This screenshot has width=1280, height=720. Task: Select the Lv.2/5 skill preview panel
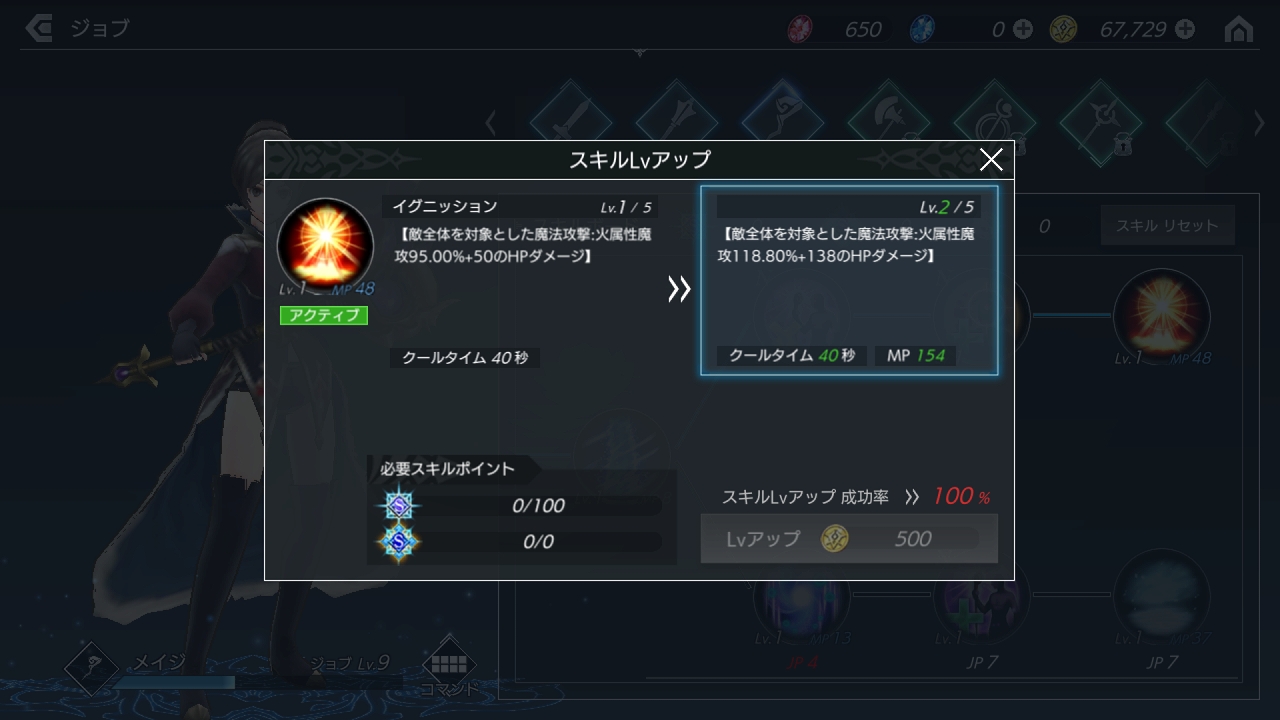849,280
